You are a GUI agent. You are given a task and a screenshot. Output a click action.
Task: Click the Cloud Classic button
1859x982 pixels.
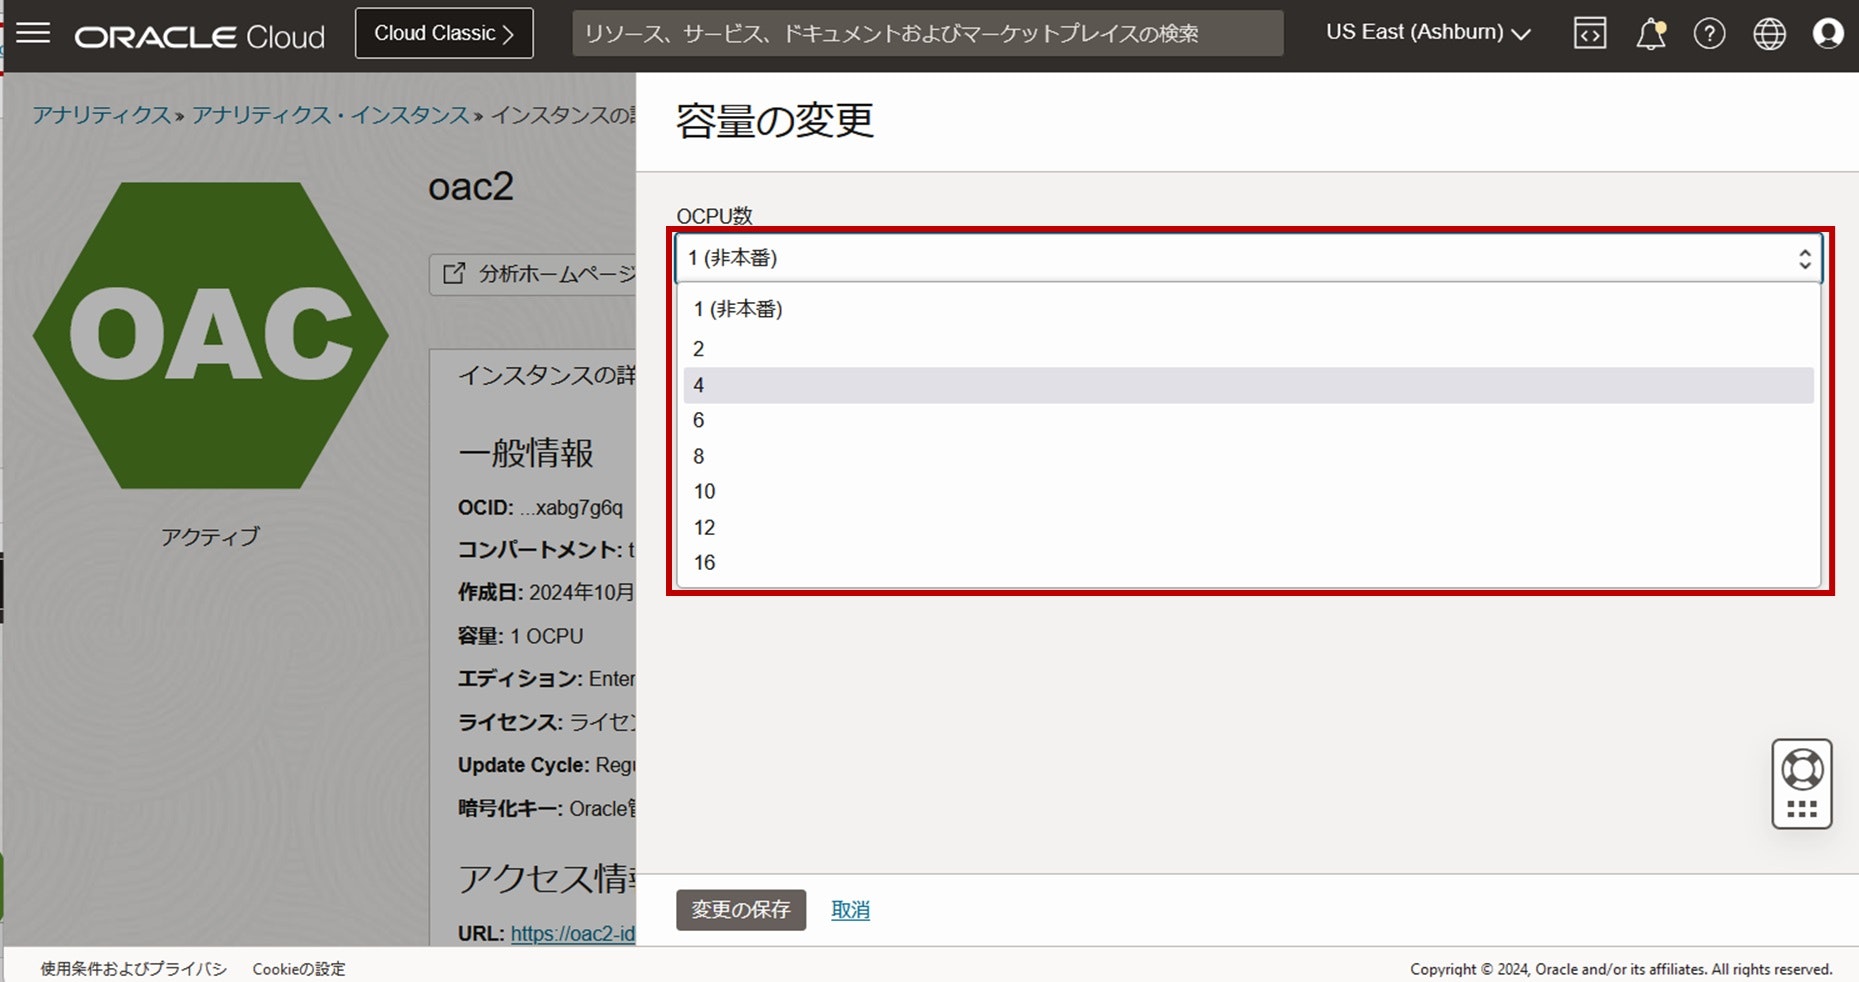click(x=444, y=33)
